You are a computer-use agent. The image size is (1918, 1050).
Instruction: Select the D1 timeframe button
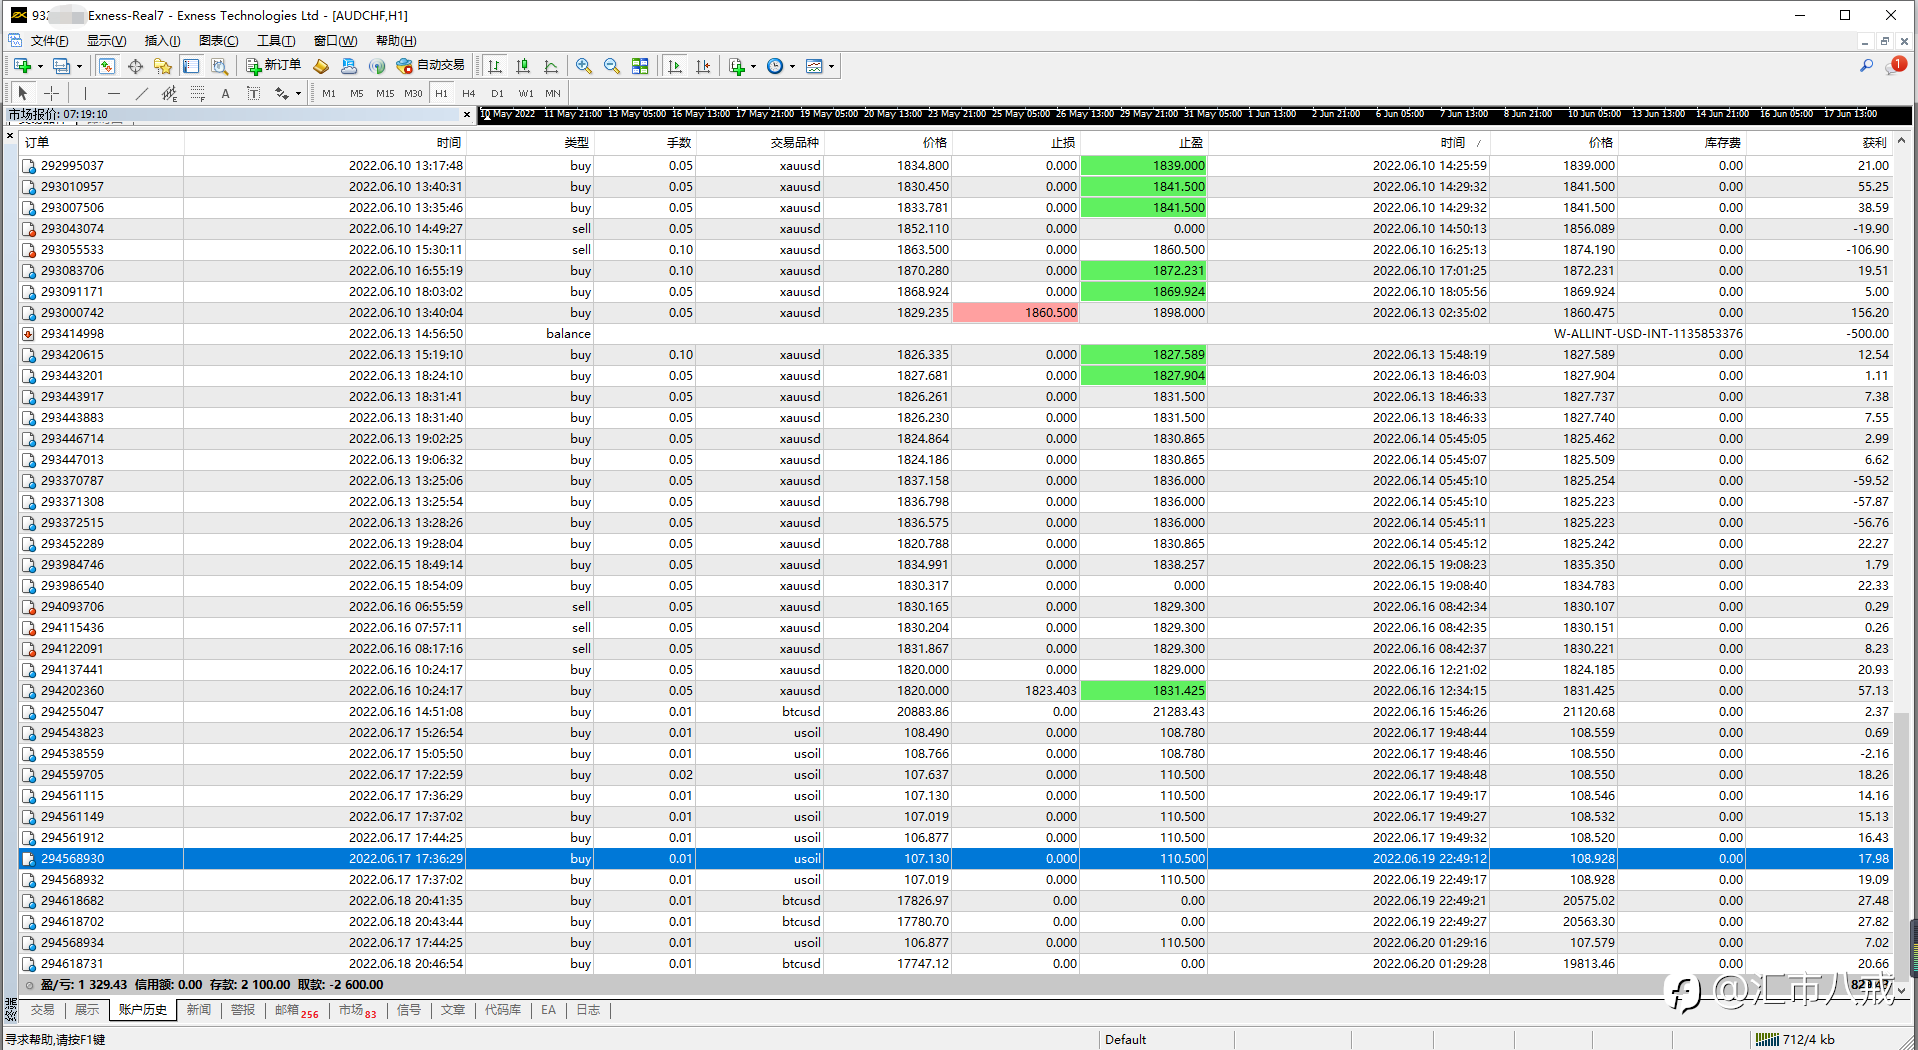coord(497,93)
